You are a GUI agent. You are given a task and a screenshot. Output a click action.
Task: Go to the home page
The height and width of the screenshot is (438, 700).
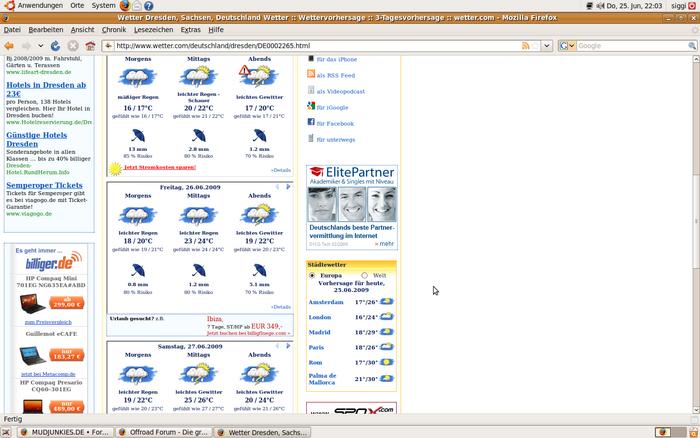point(90,46)
